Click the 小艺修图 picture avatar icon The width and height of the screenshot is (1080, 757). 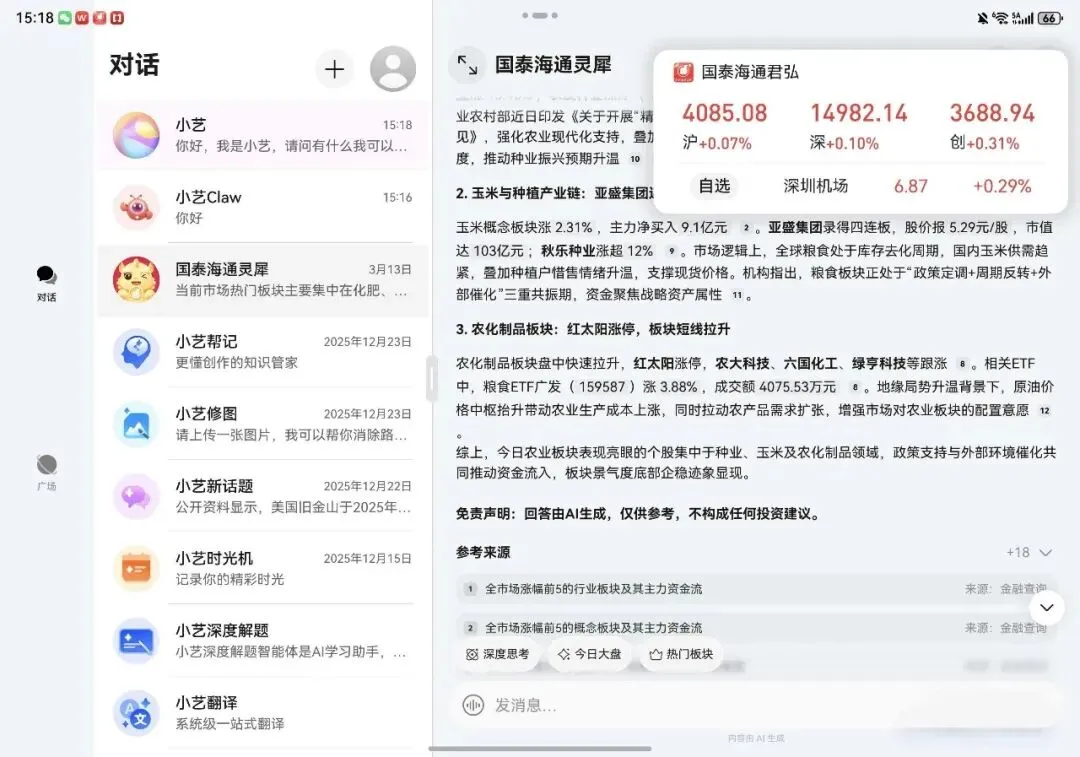pyautogui.click(x=136, y=424)
